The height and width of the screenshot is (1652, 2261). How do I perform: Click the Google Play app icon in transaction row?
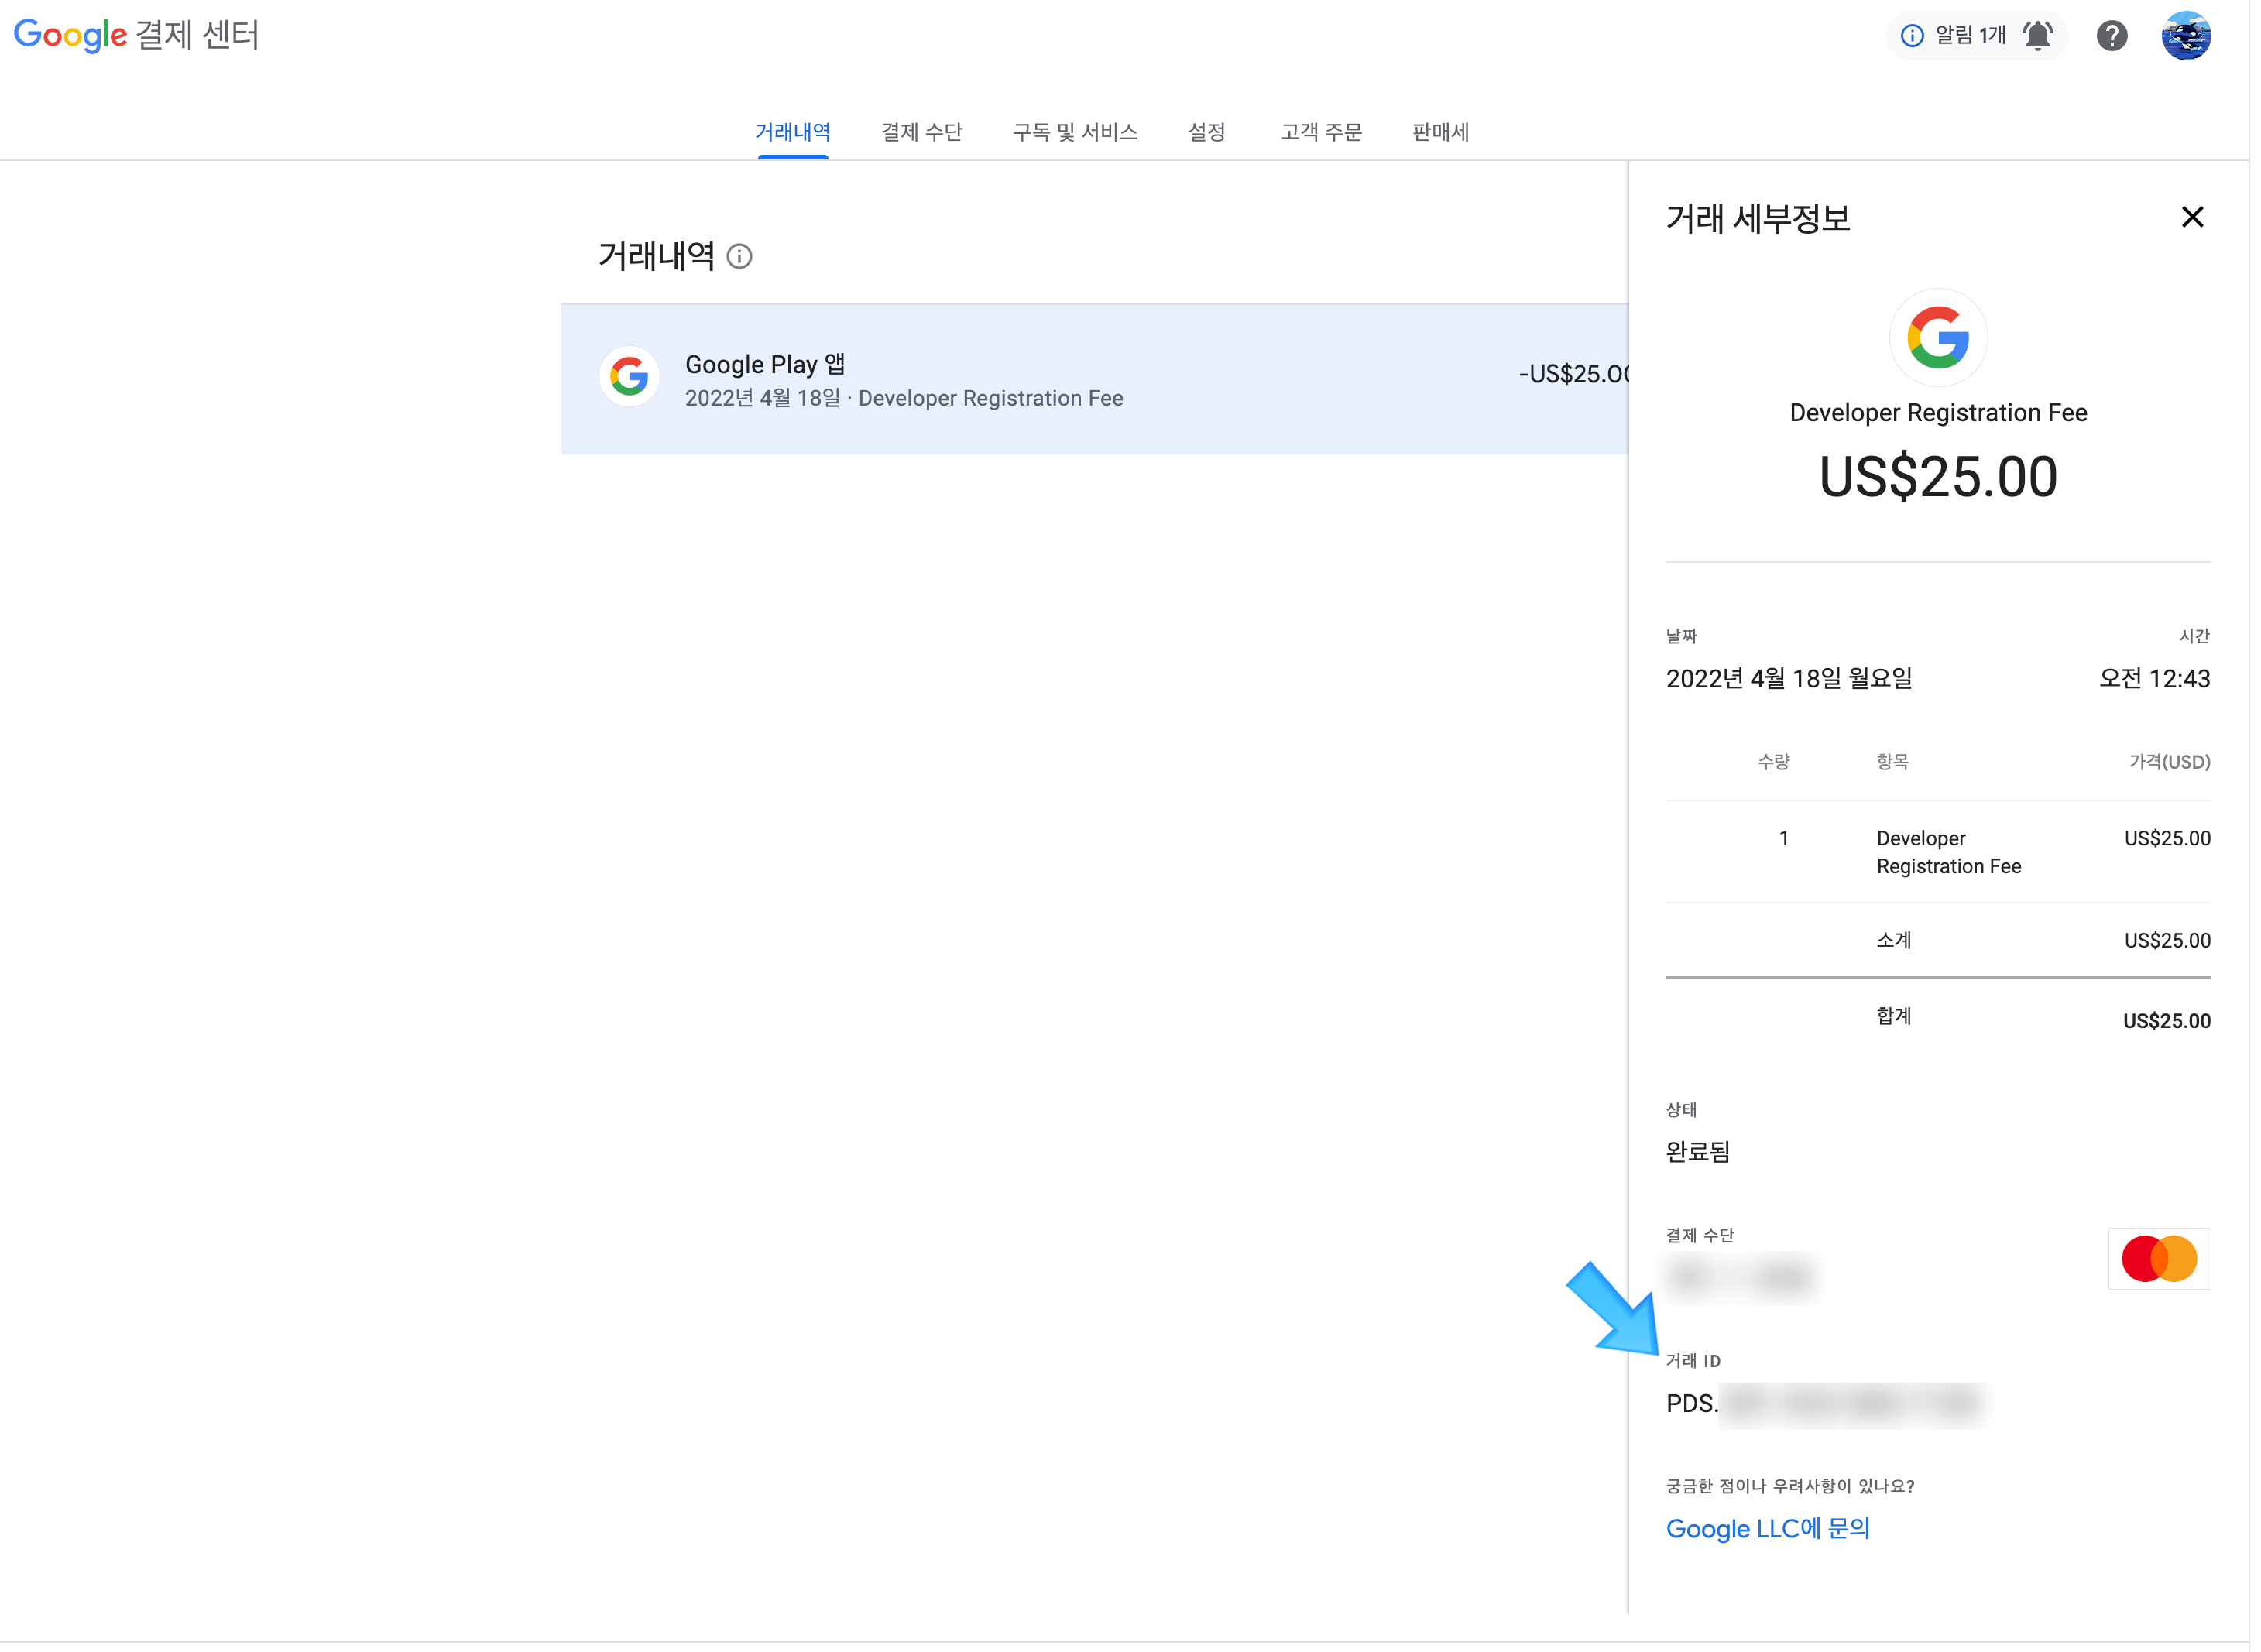point(629,377)
